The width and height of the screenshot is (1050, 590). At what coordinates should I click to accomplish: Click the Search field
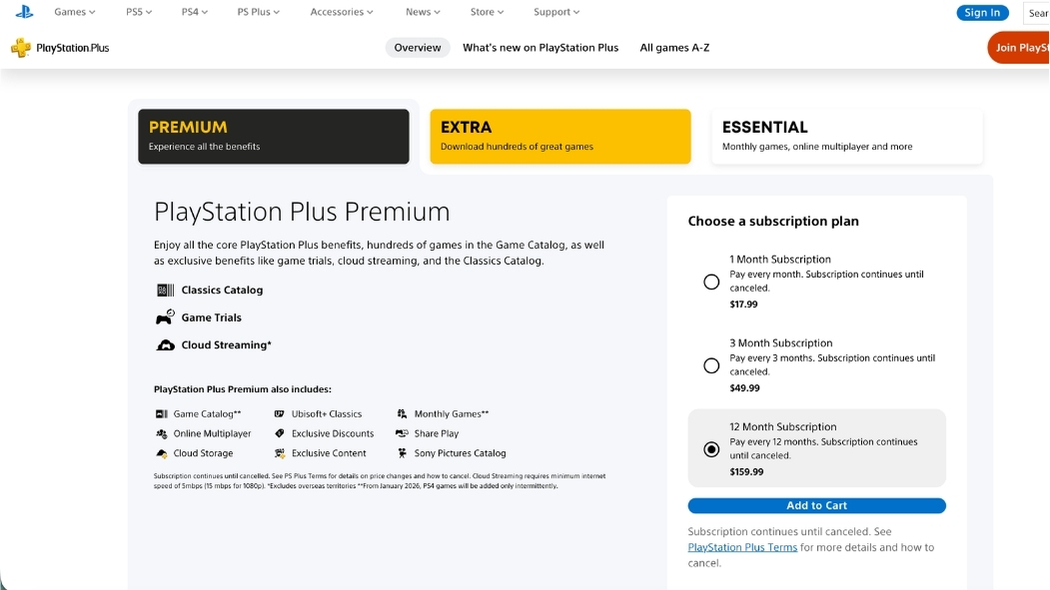tap(1037, 13)
